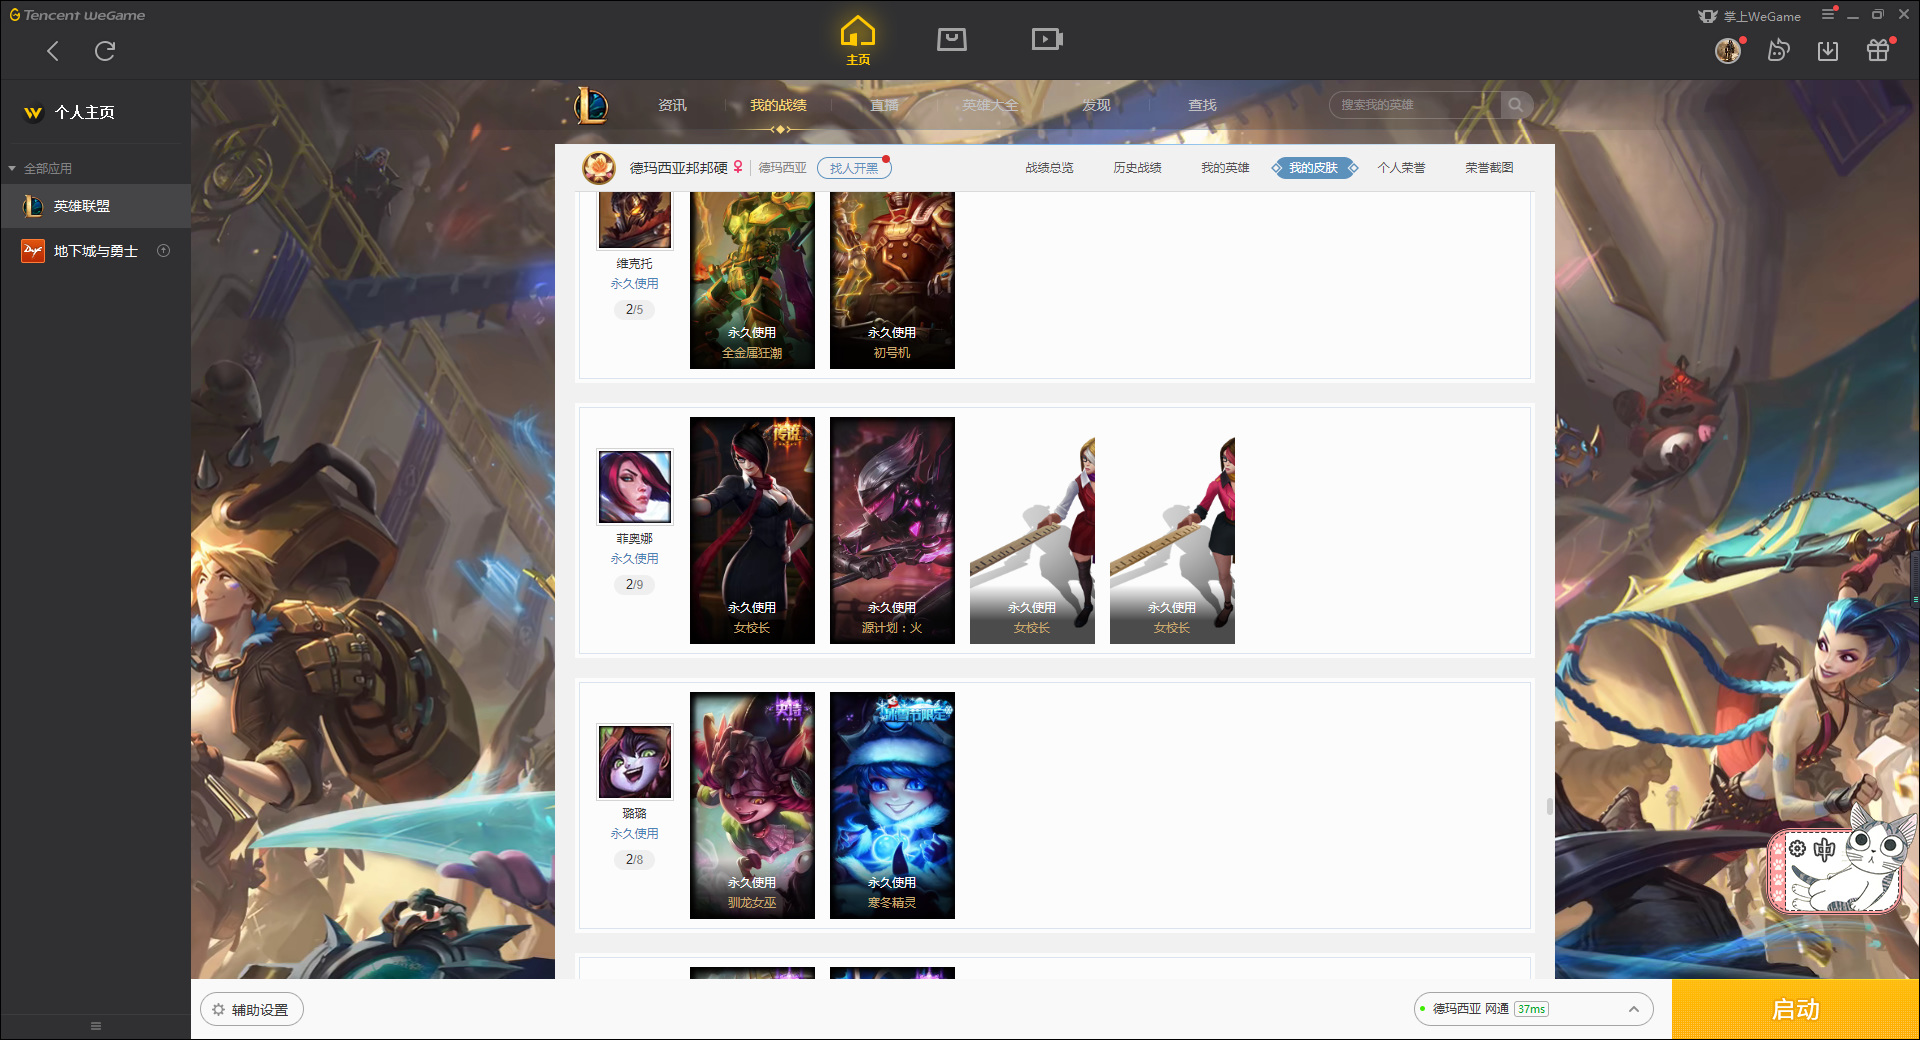
Task: Click the 找人开黑 button
Action: coord(854,168)
